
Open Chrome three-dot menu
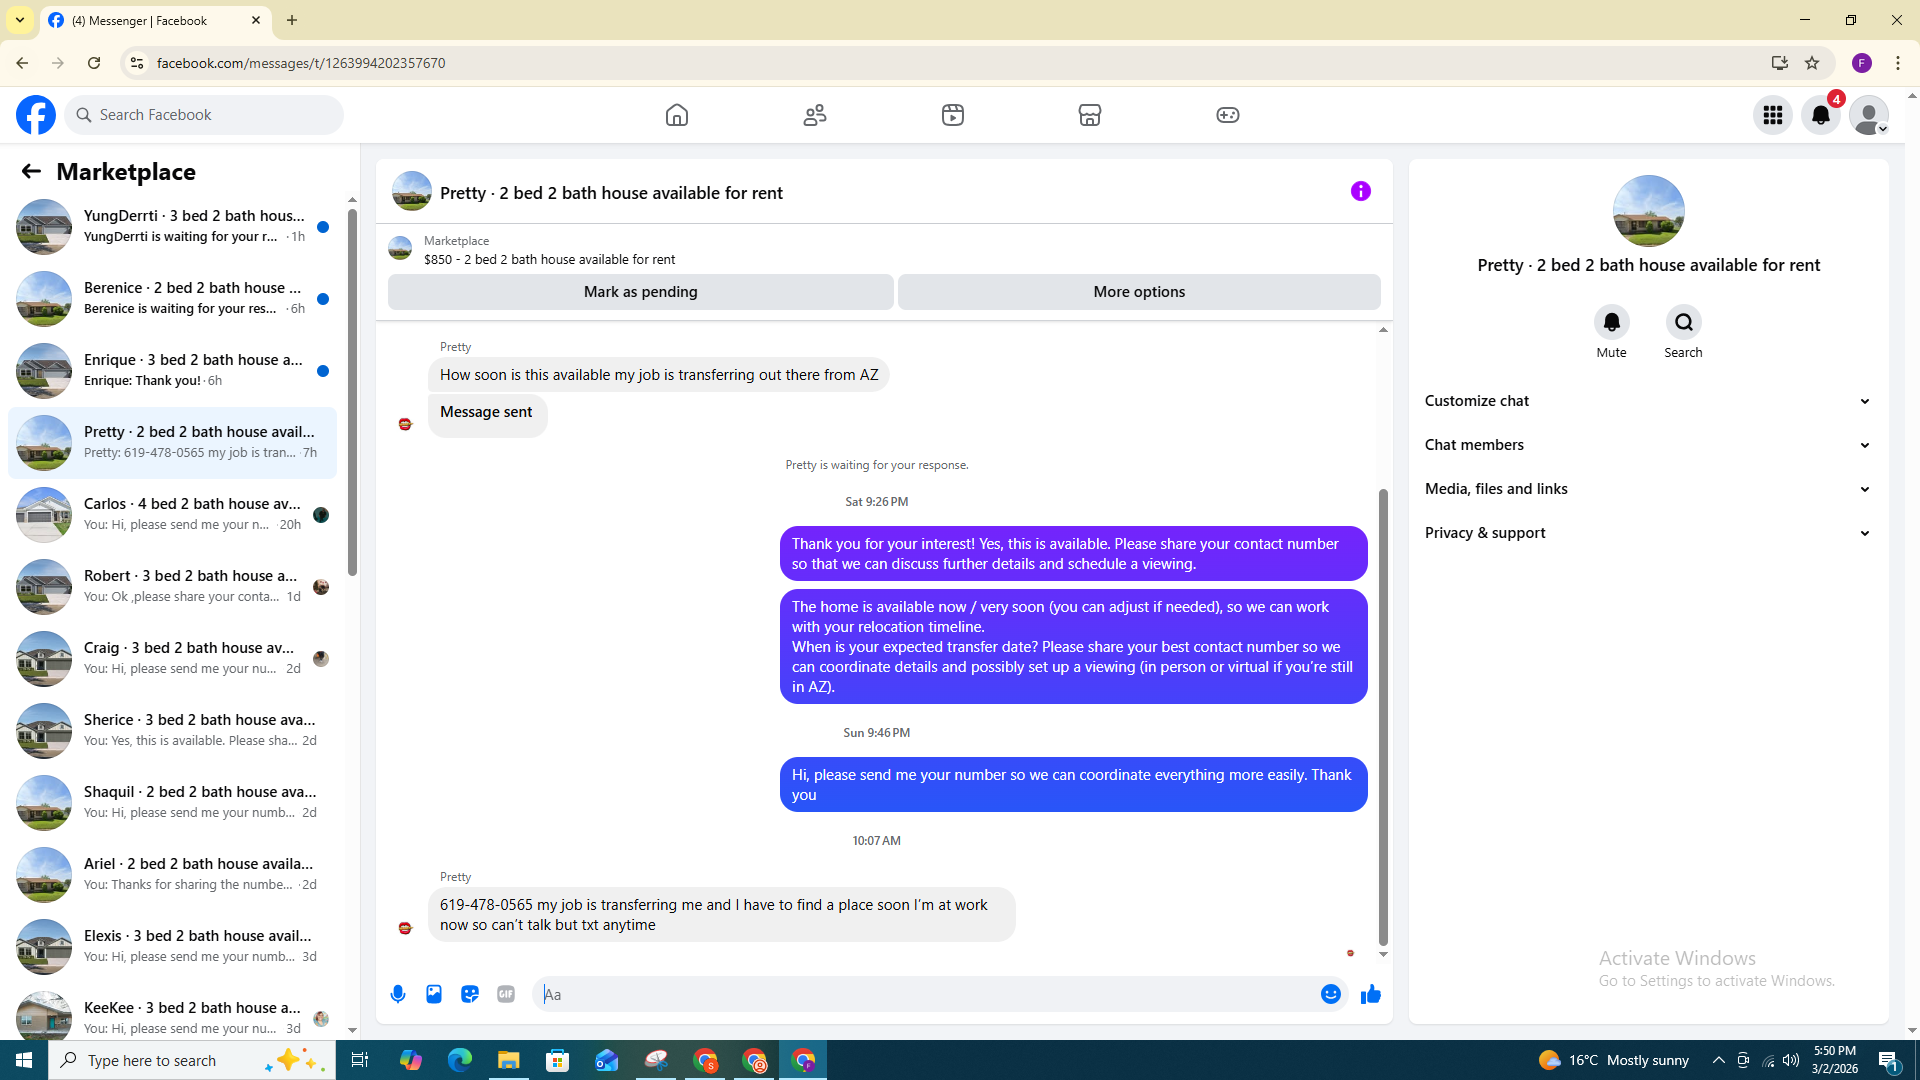[x=1898, y=63]
